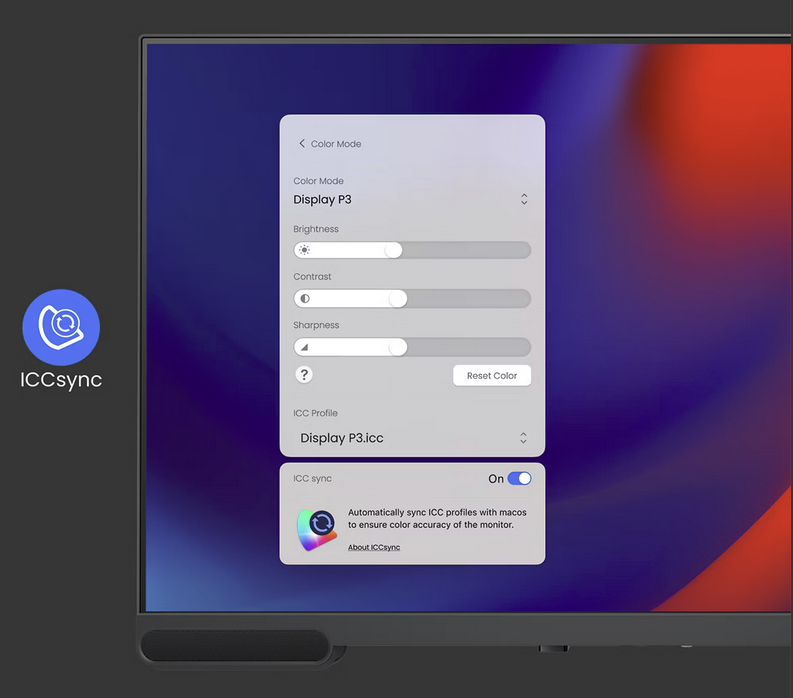Click the back chevron beside Color Mode
Image resolution: width=793 pixels, height=698 pixels.
pos(302,144)
